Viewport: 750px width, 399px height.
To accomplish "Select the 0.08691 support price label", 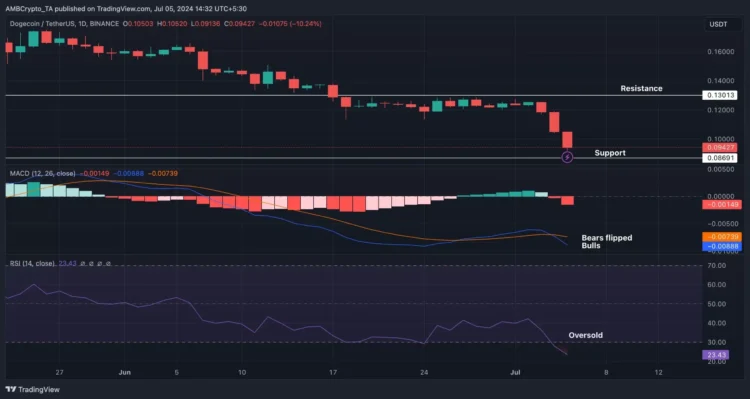I will pos(719,158).
